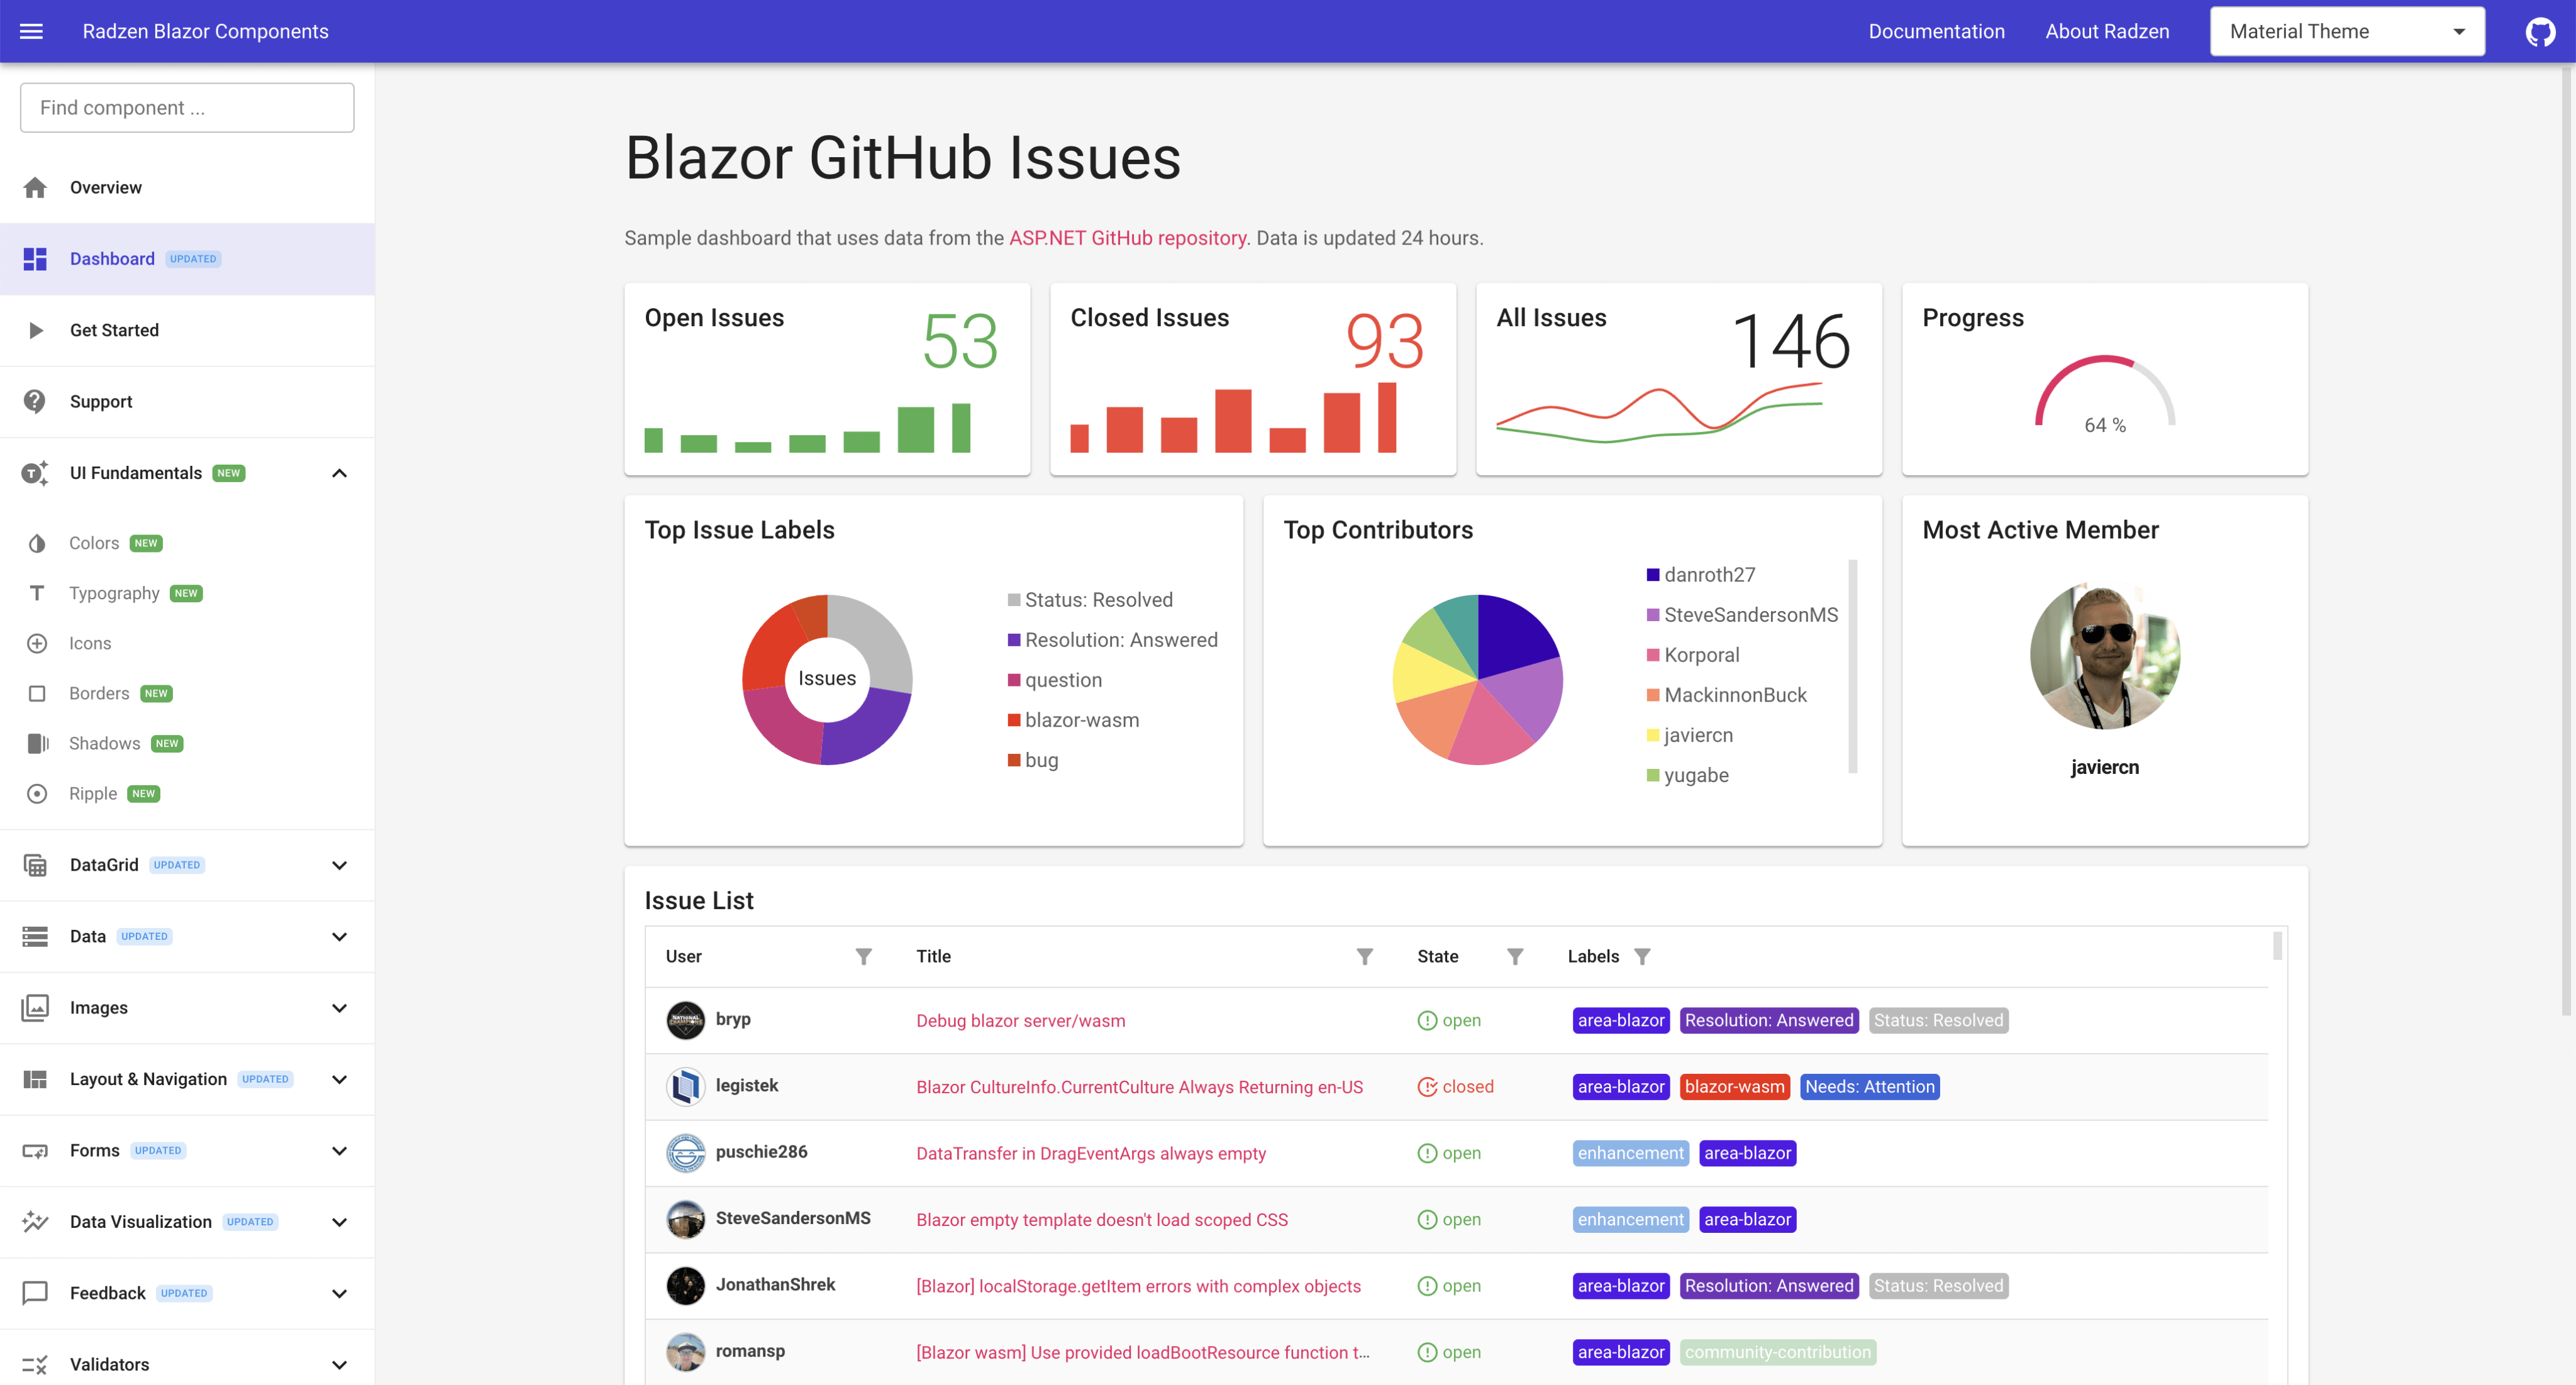
Task: Open About Radzen in the header
Action: coord(2107,31)
